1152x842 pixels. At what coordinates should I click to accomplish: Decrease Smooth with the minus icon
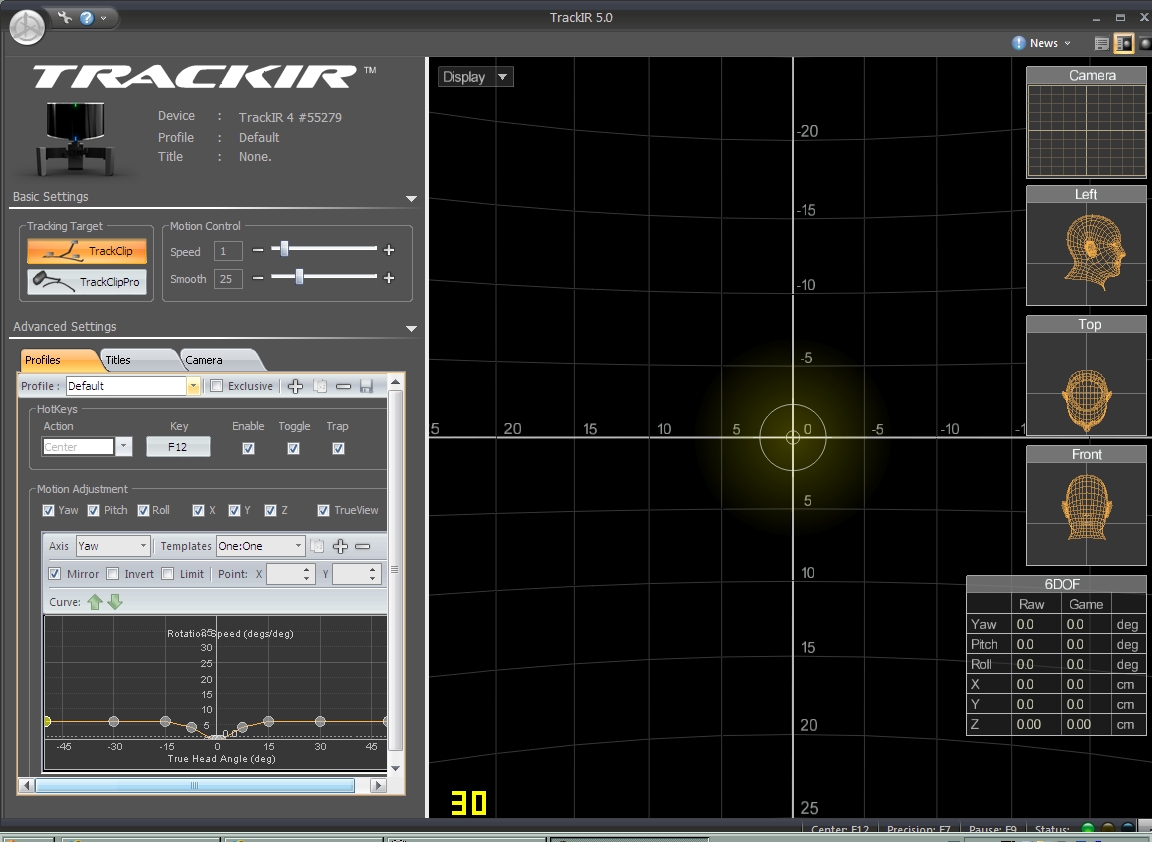(x=258, y=278)
